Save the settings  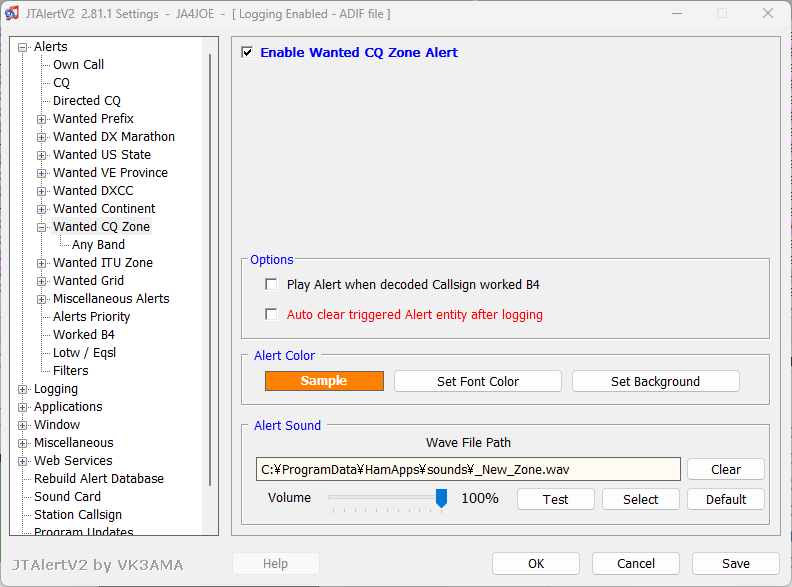click(x=736, y=564)
